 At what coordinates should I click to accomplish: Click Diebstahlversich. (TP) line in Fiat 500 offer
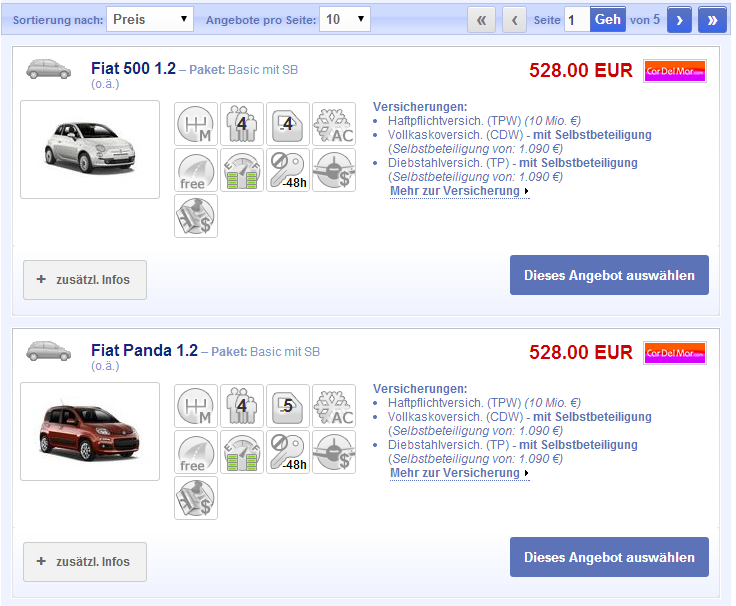(x=513, y=163)
